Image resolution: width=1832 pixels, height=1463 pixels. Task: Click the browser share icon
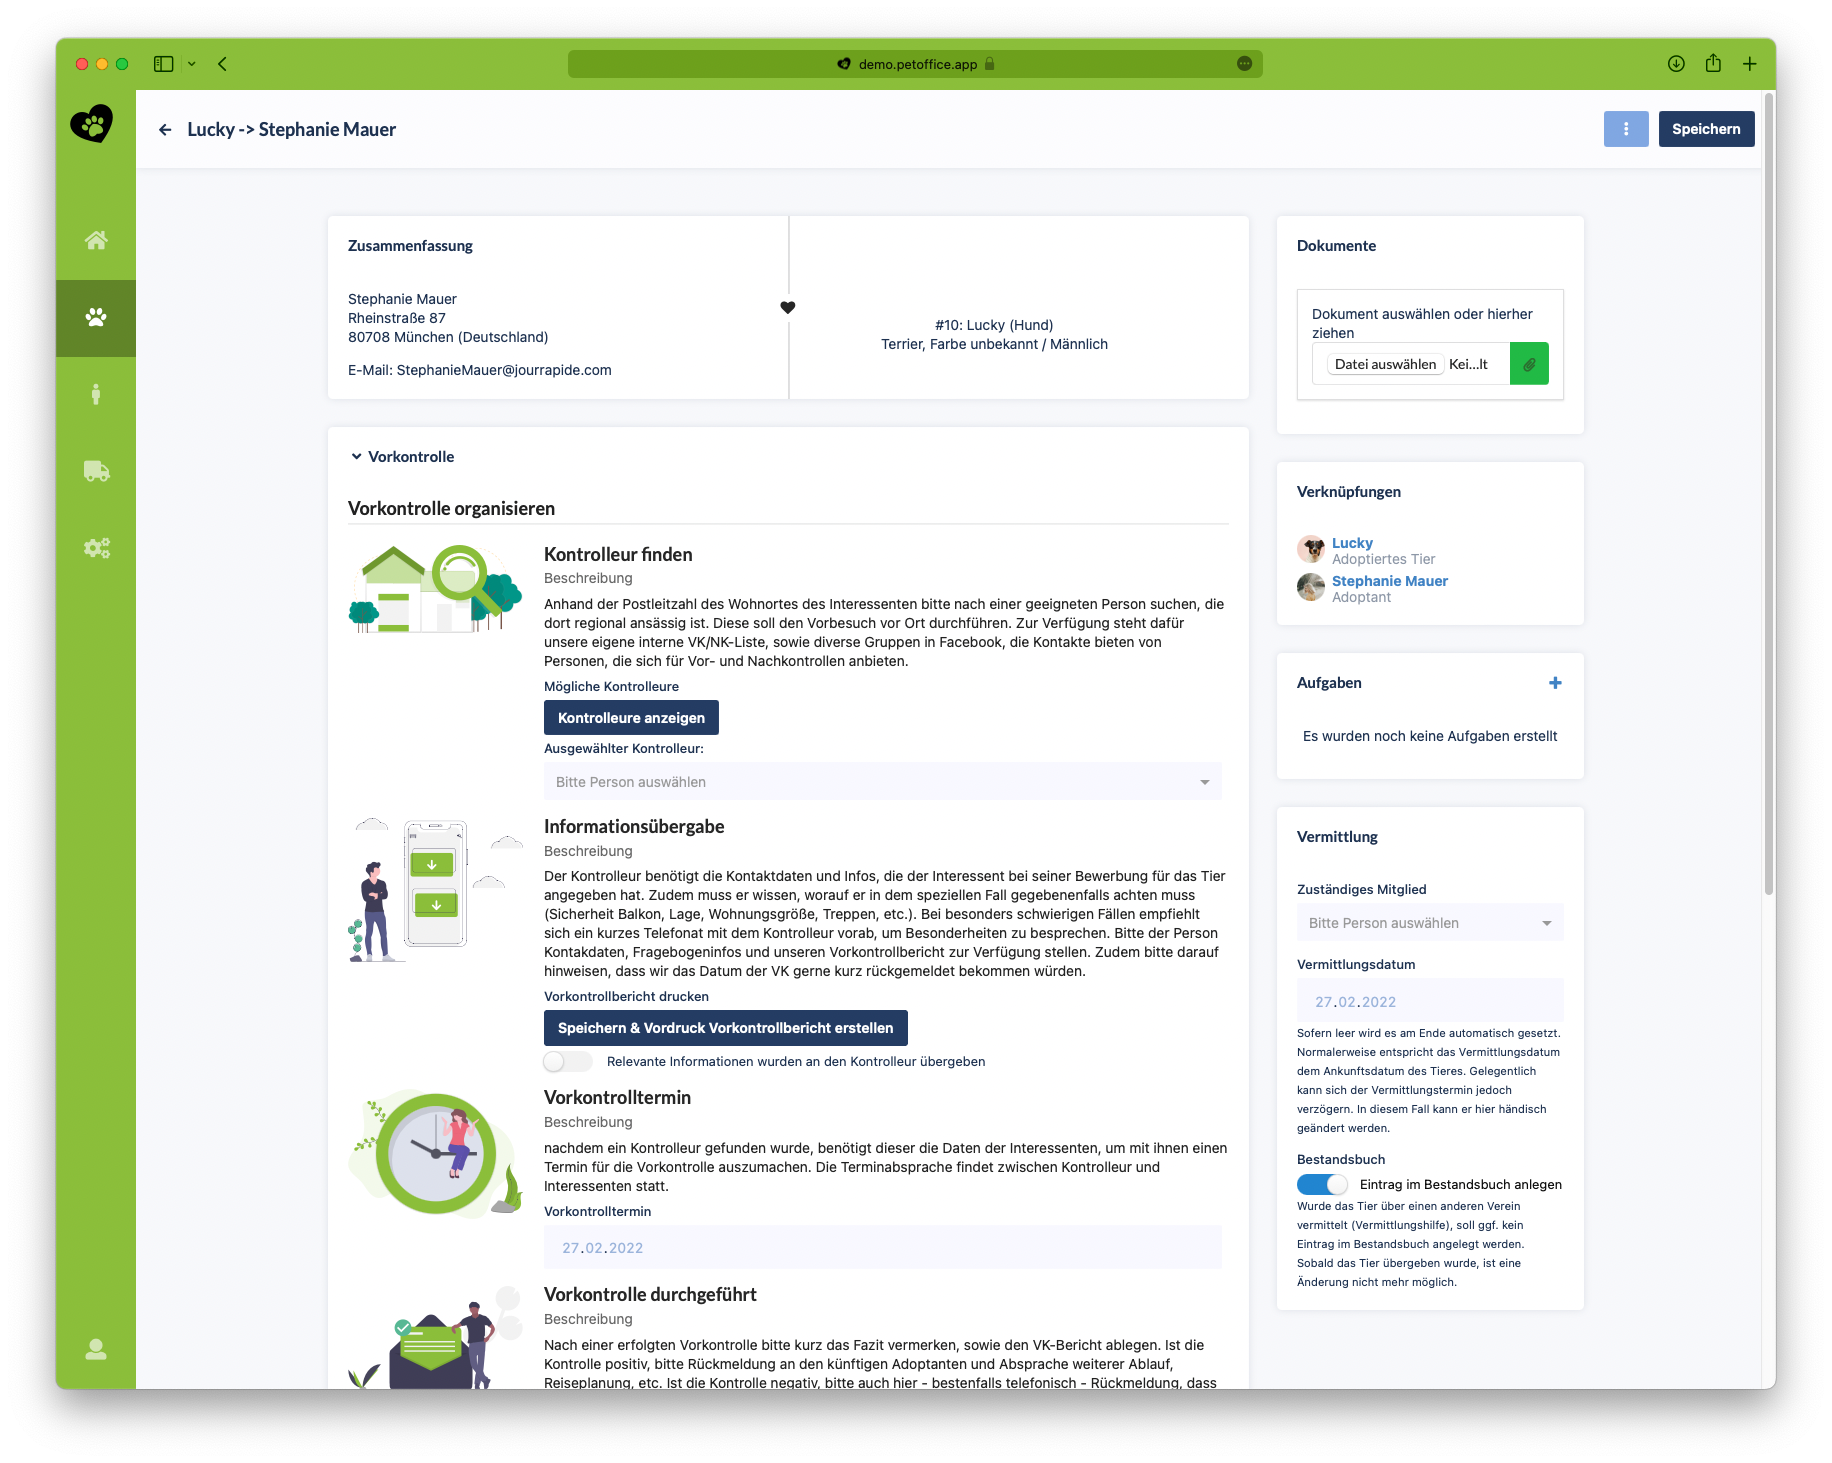point(1714,63)
